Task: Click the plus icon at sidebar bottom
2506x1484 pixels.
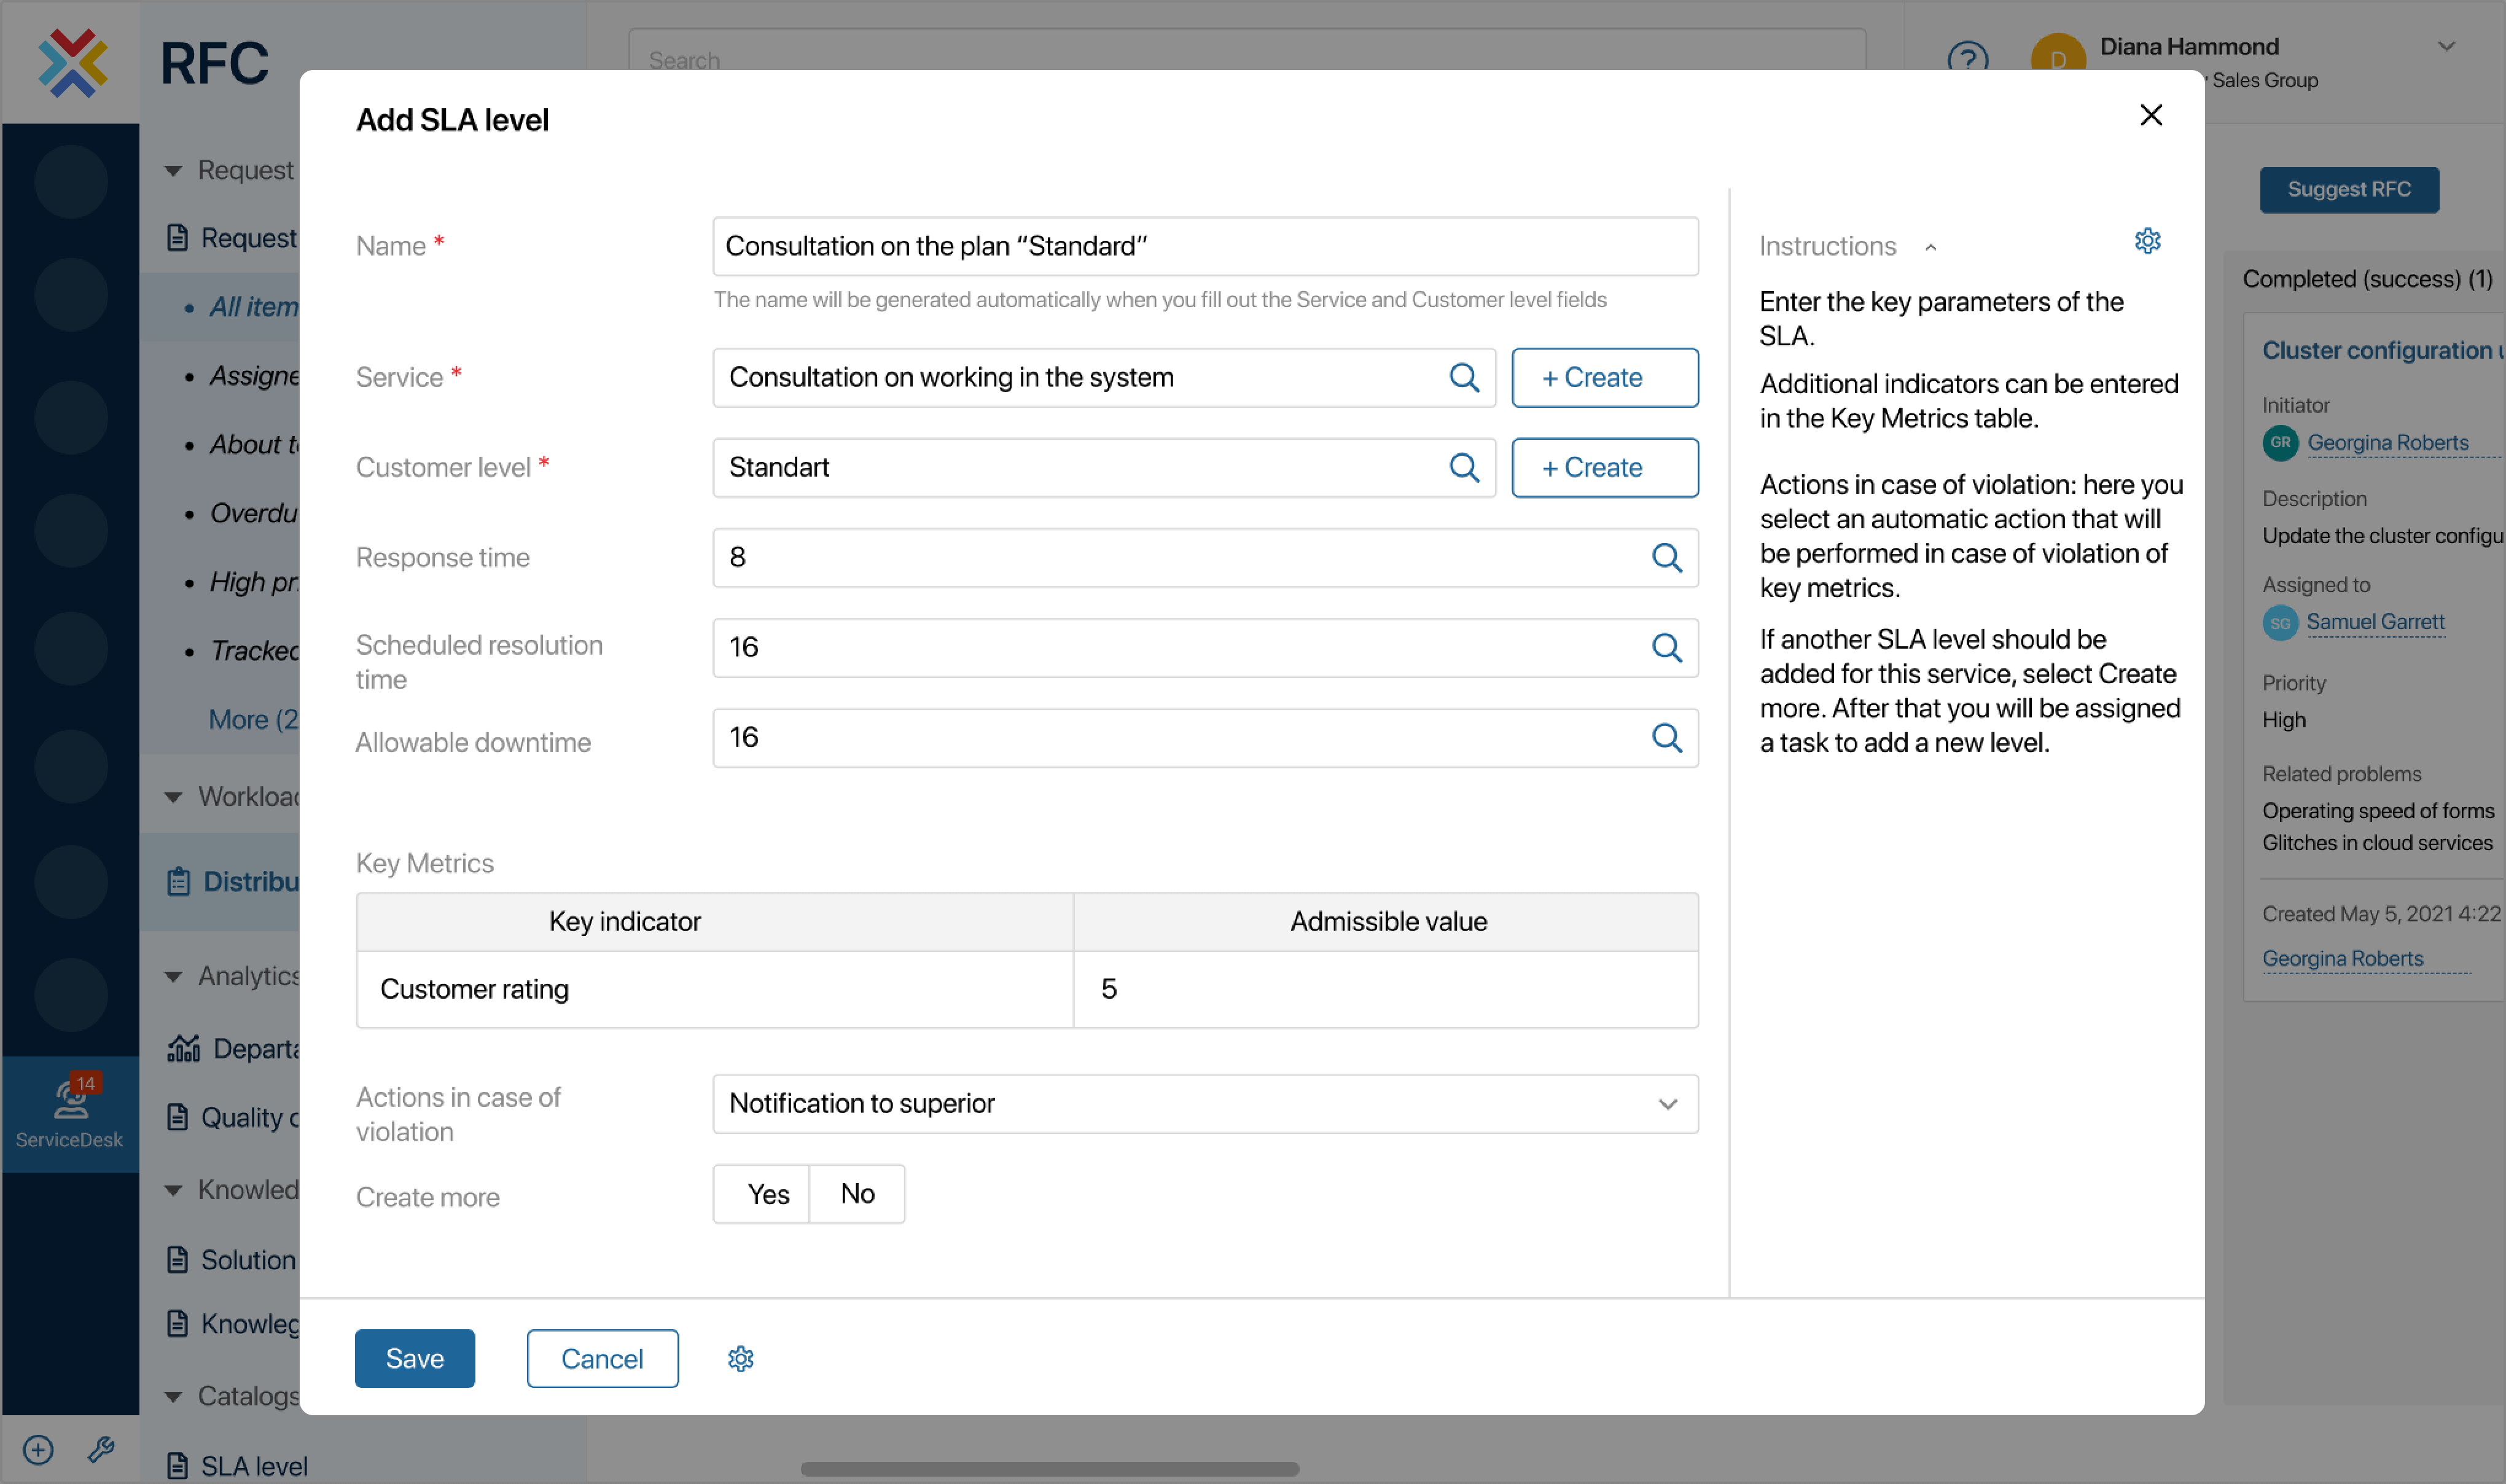Action: coord(38,1449)
